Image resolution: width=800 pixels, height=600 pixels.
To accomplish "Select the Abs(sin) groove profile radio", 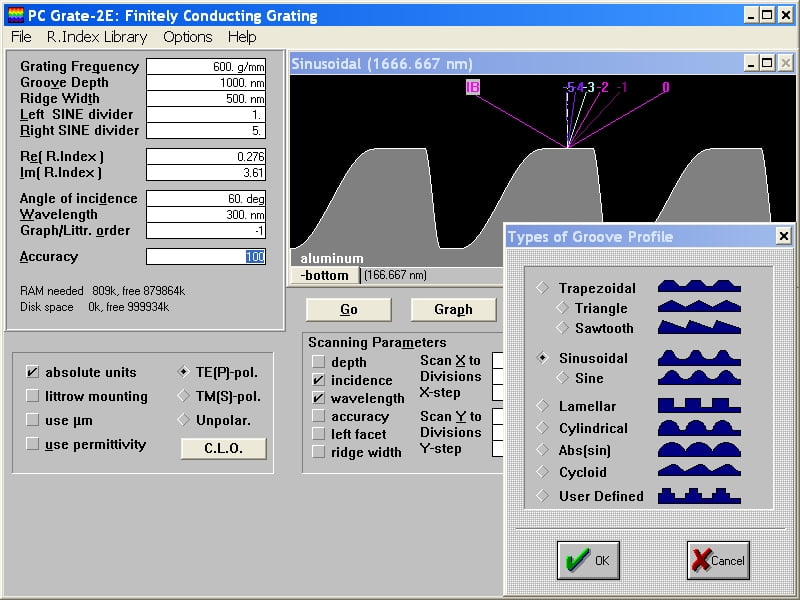I will 542,449.
